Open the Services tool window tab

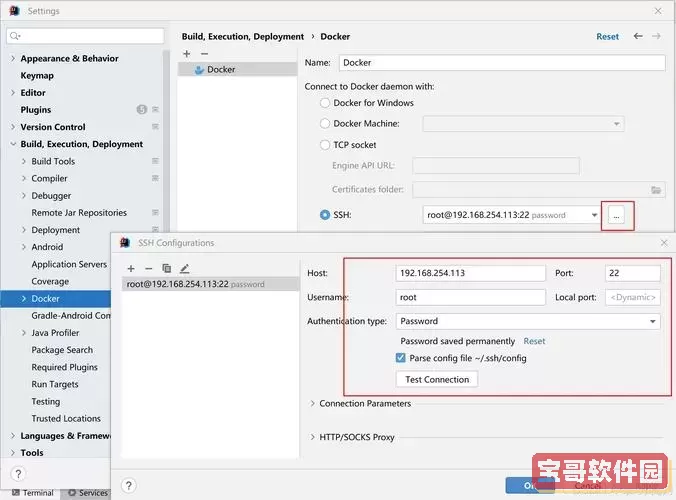88,493
